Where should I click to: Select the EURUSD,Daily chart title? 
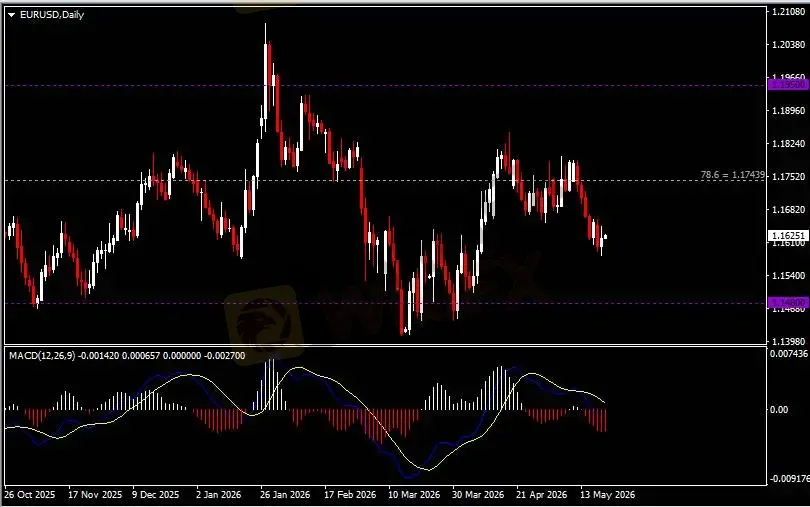coord(52,14)
